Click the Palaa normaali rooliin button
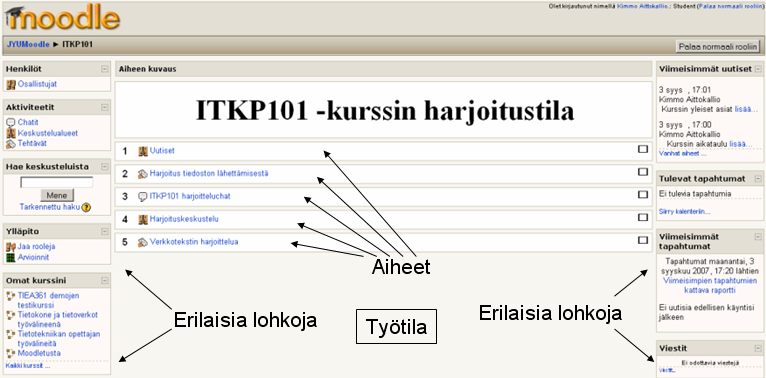 [x=718, y=47]
